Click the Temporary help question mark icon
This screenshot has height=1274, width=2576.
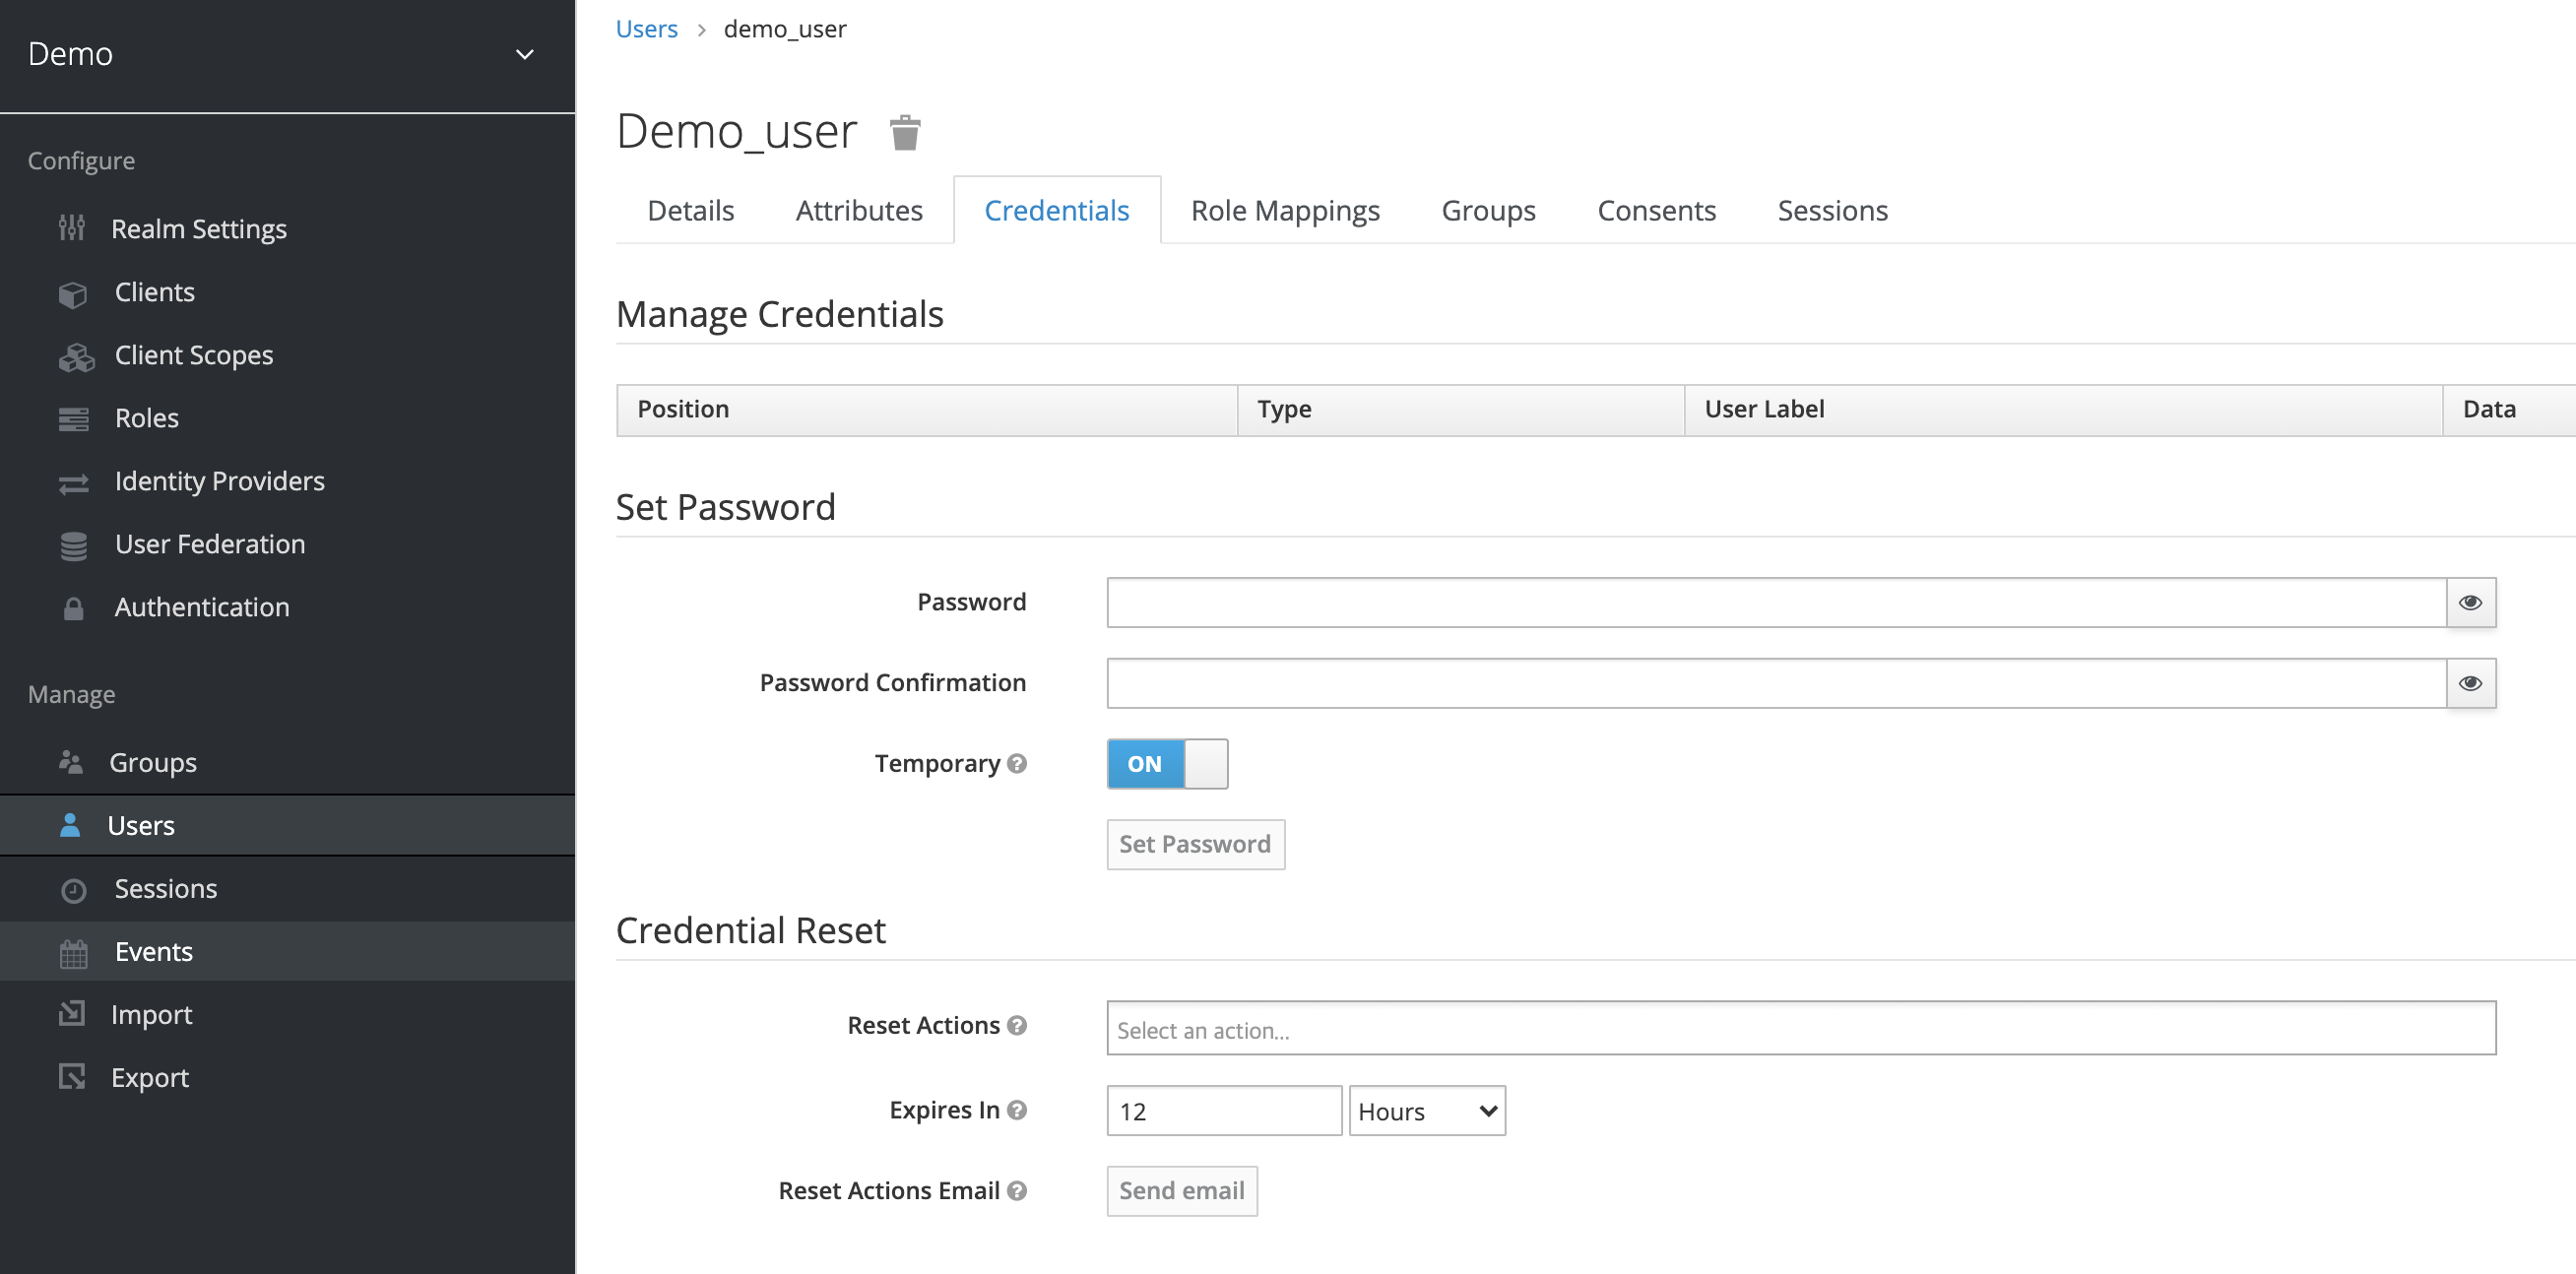click(1017, 764)
